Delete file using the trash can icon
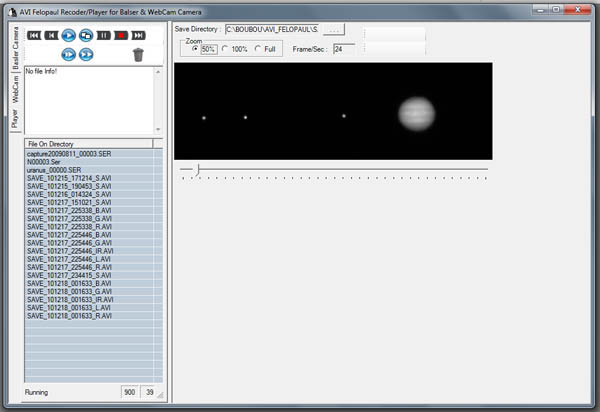 tap(138, 55)
